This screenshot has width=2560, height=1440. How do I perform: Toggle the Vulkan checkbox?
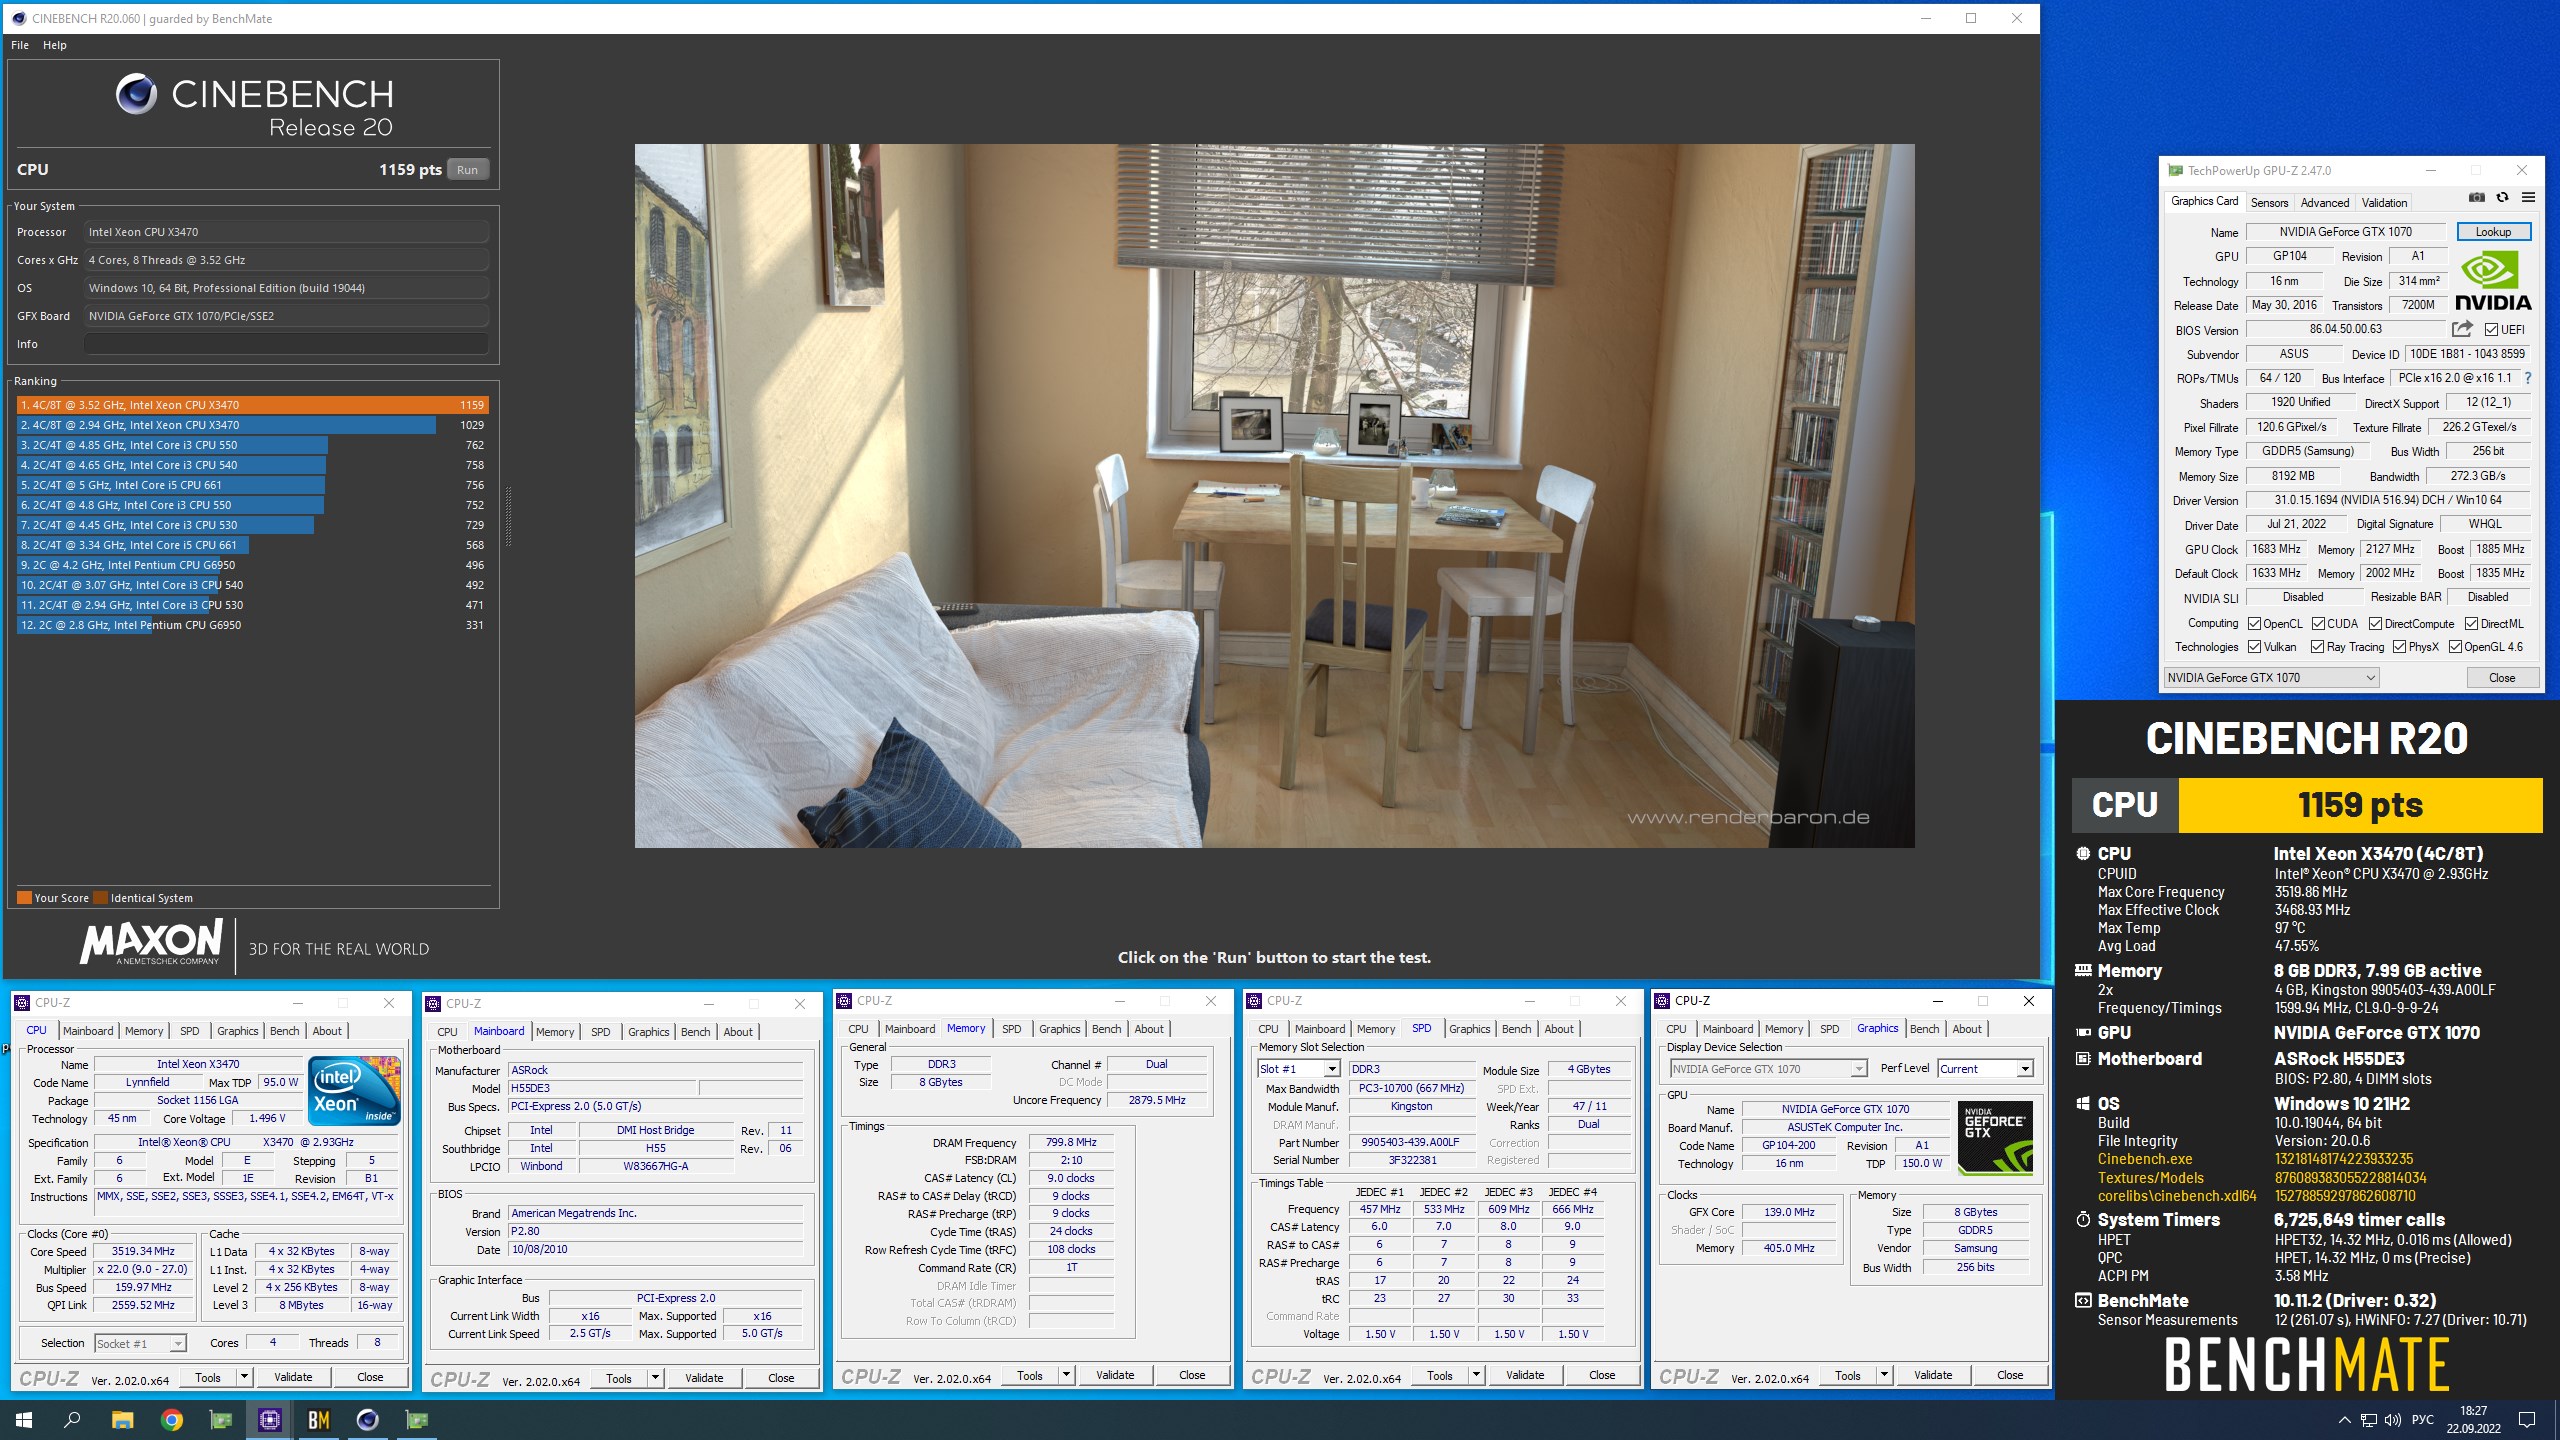tap(2254, 647)
